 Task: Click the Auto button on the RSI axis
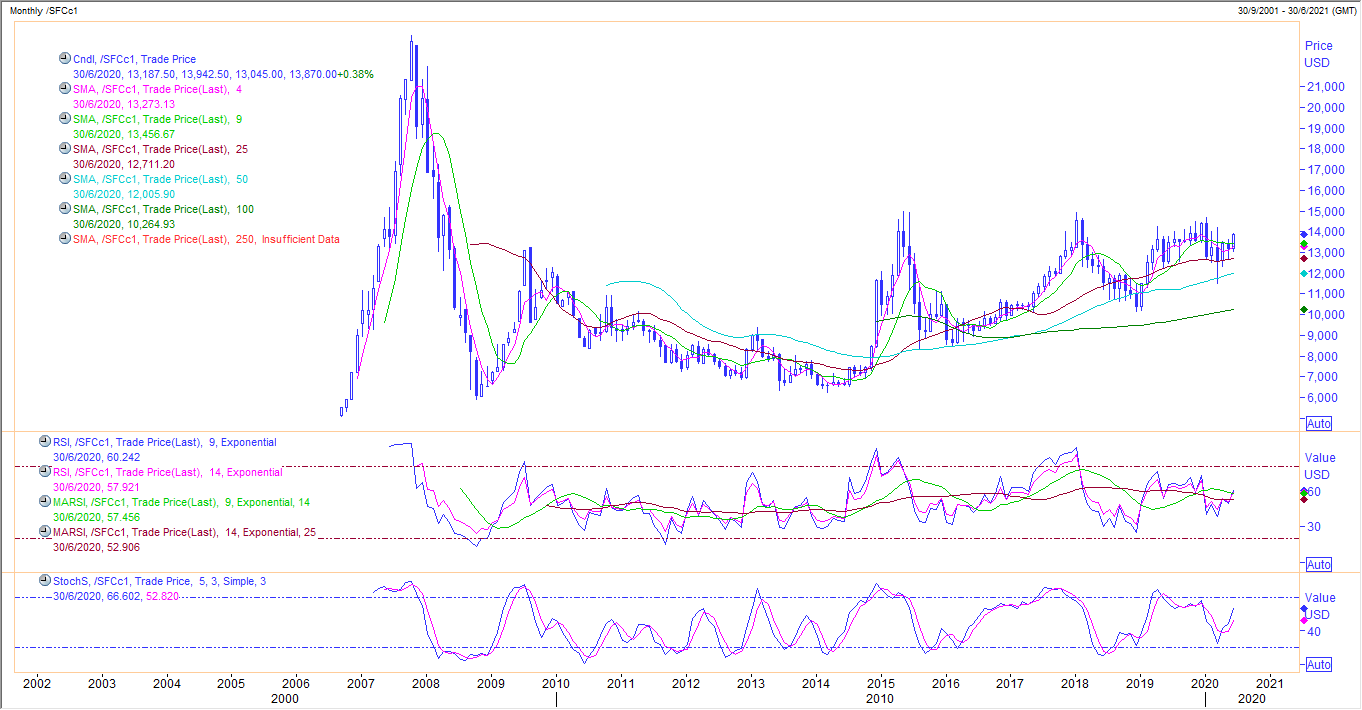point(1319,564)
